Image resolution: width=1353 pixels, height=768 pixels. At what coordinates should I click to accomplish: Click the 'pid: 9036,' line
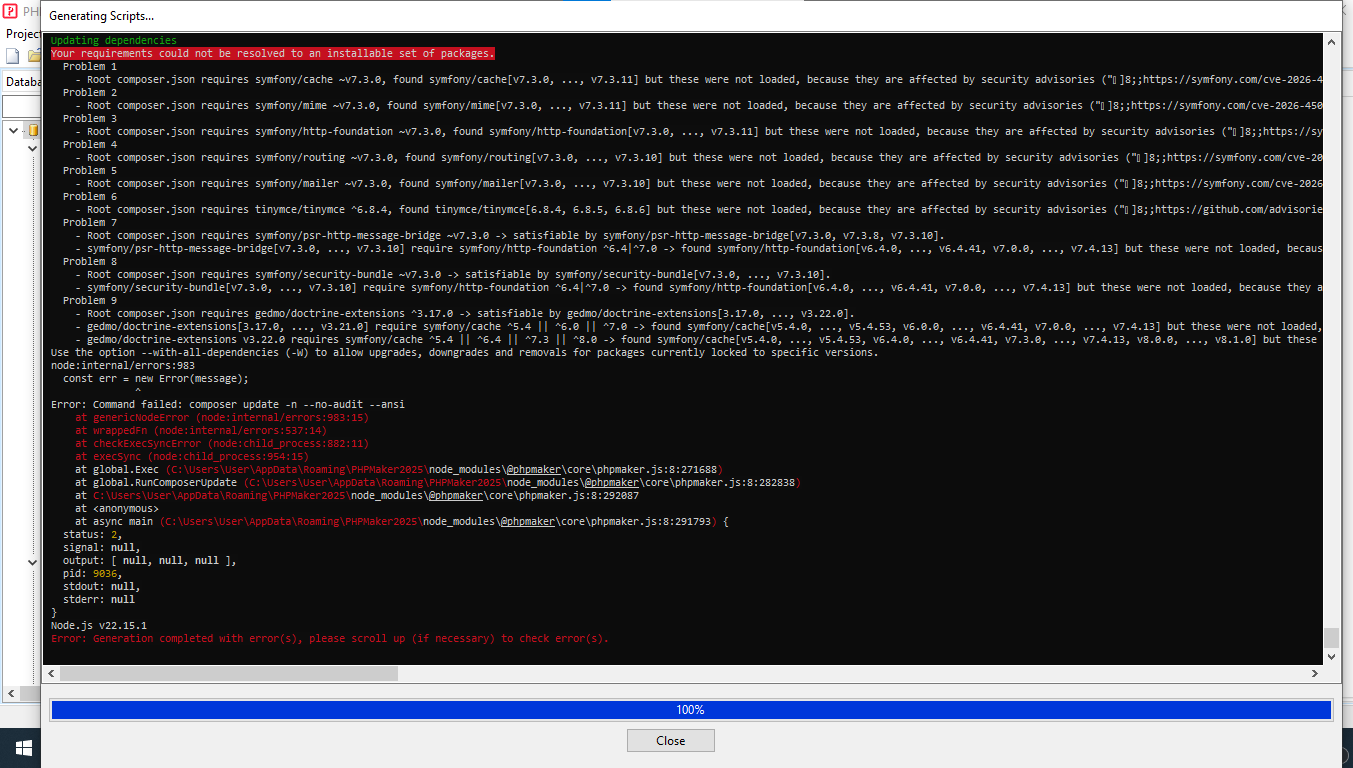(95, 573)
